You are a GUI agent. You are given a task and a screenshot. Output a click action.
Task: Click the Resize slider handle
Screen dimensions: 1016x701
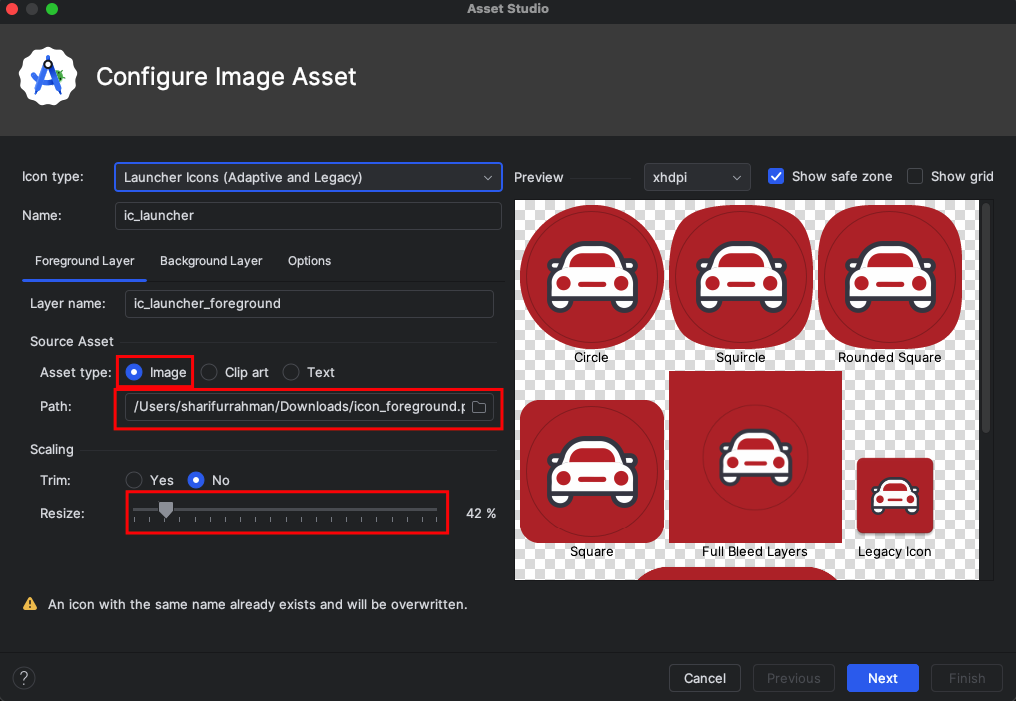(166, 511)
